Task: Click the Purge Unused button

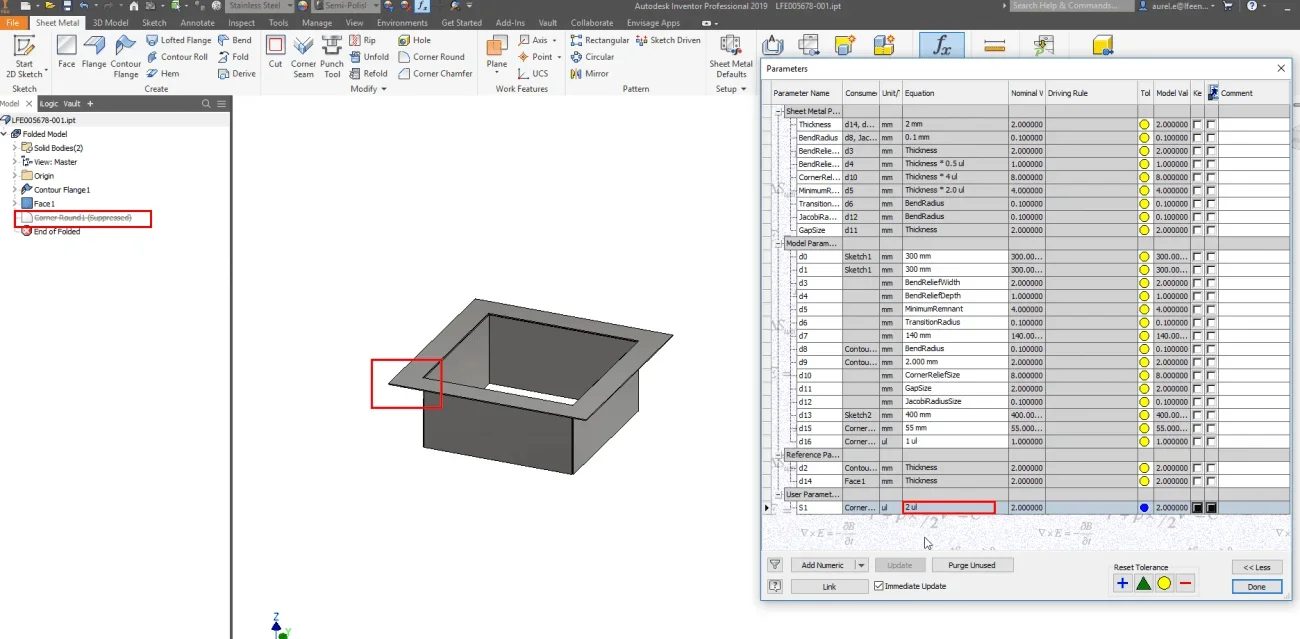Action: click(971, 565)
